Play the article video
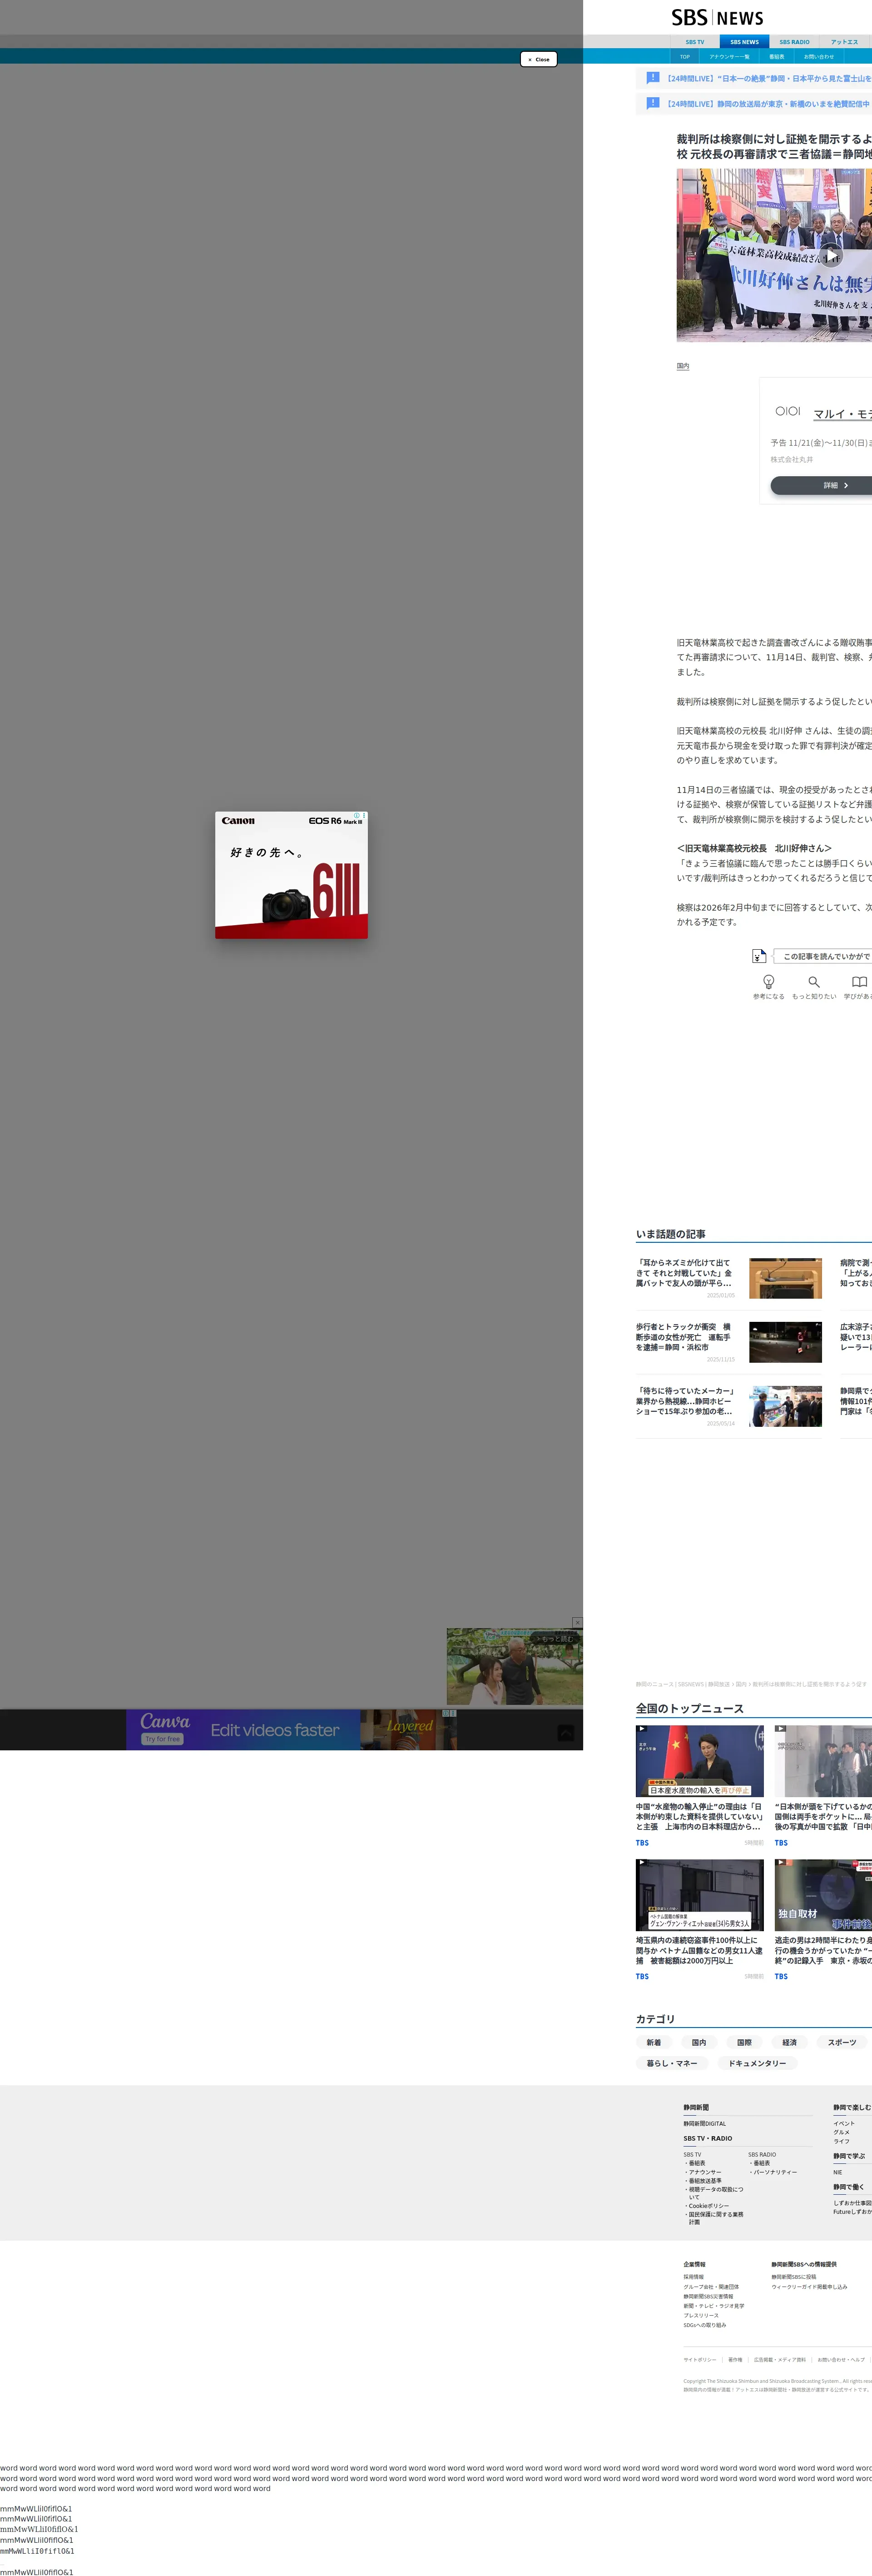The width and height of the screenshot is (872, 2576). [x=831, y=255]
